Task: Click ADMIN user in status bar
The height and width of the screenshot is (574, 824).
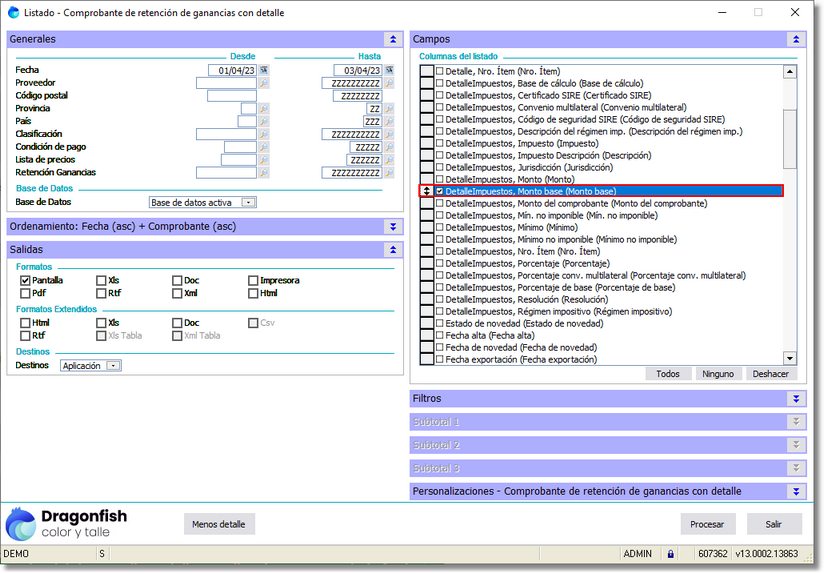Action: coord(637,554)
